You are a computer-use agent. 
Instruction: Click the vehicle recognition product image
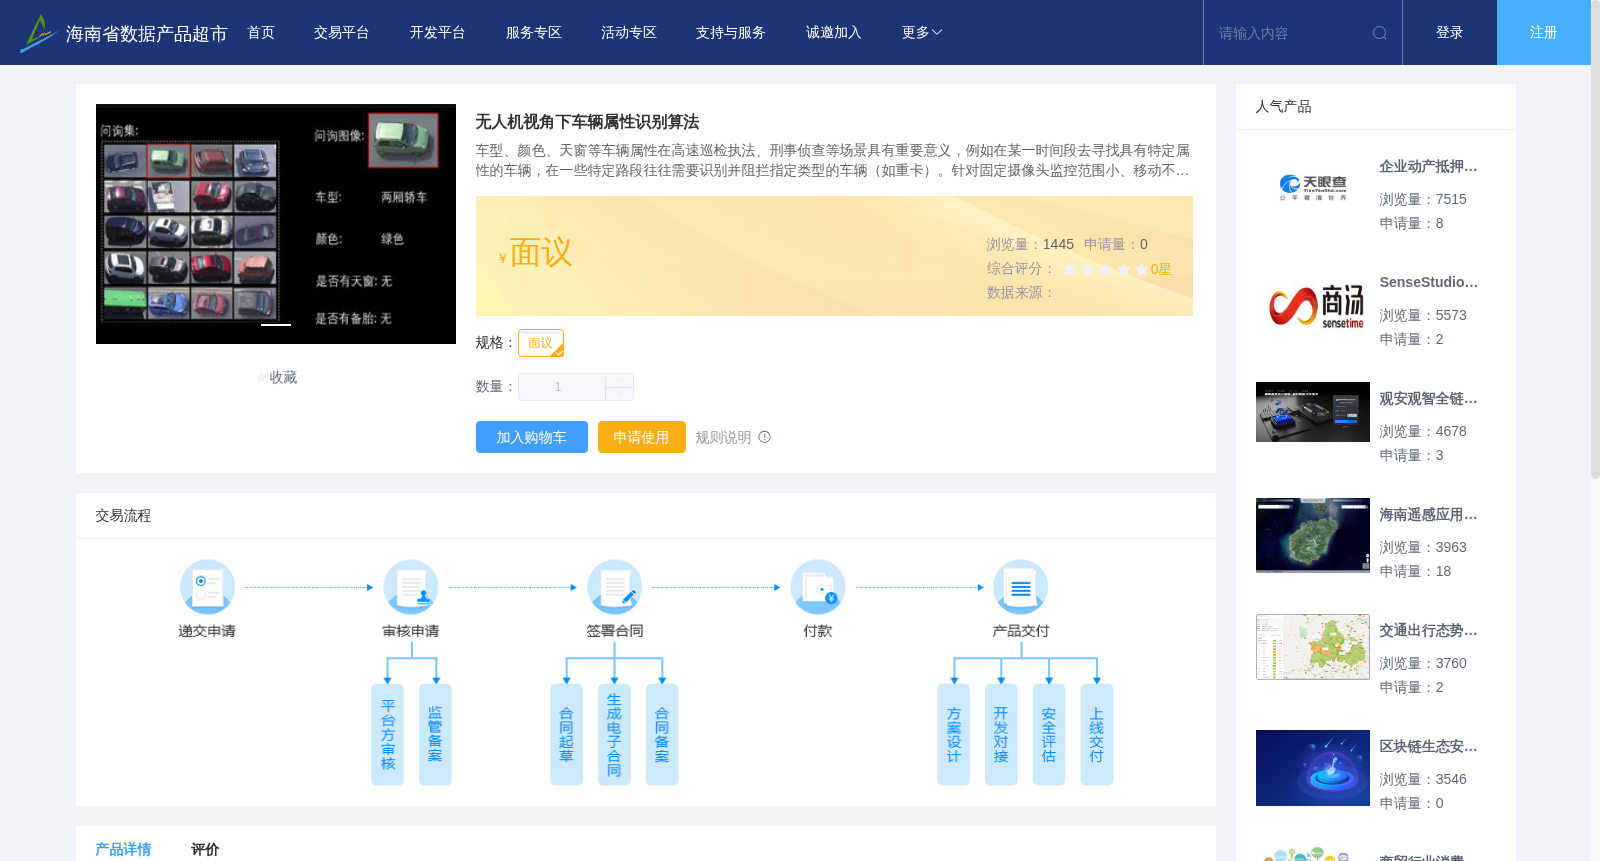point(276,224)
